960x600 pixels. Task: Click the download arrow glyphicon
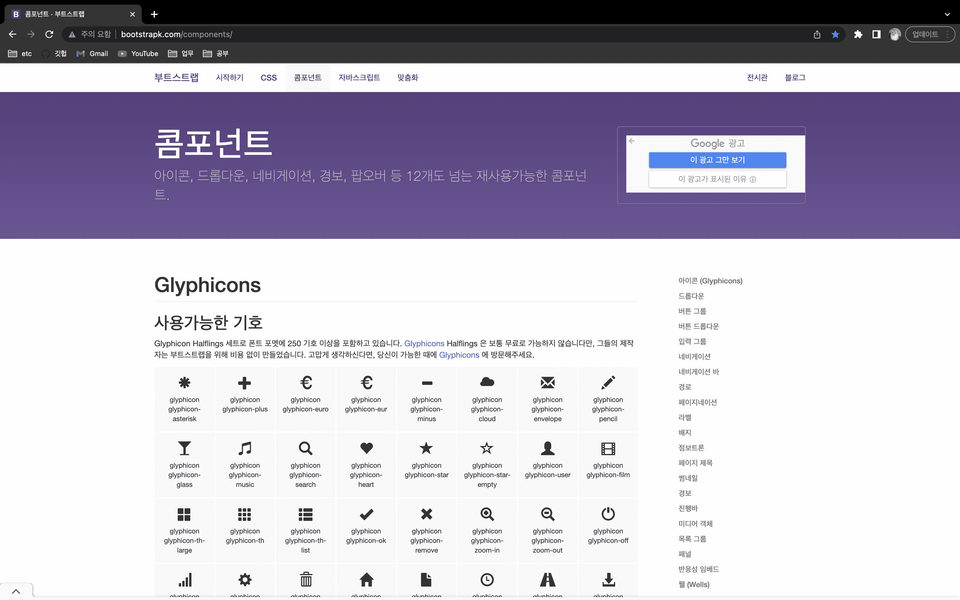tap(608, 580)
